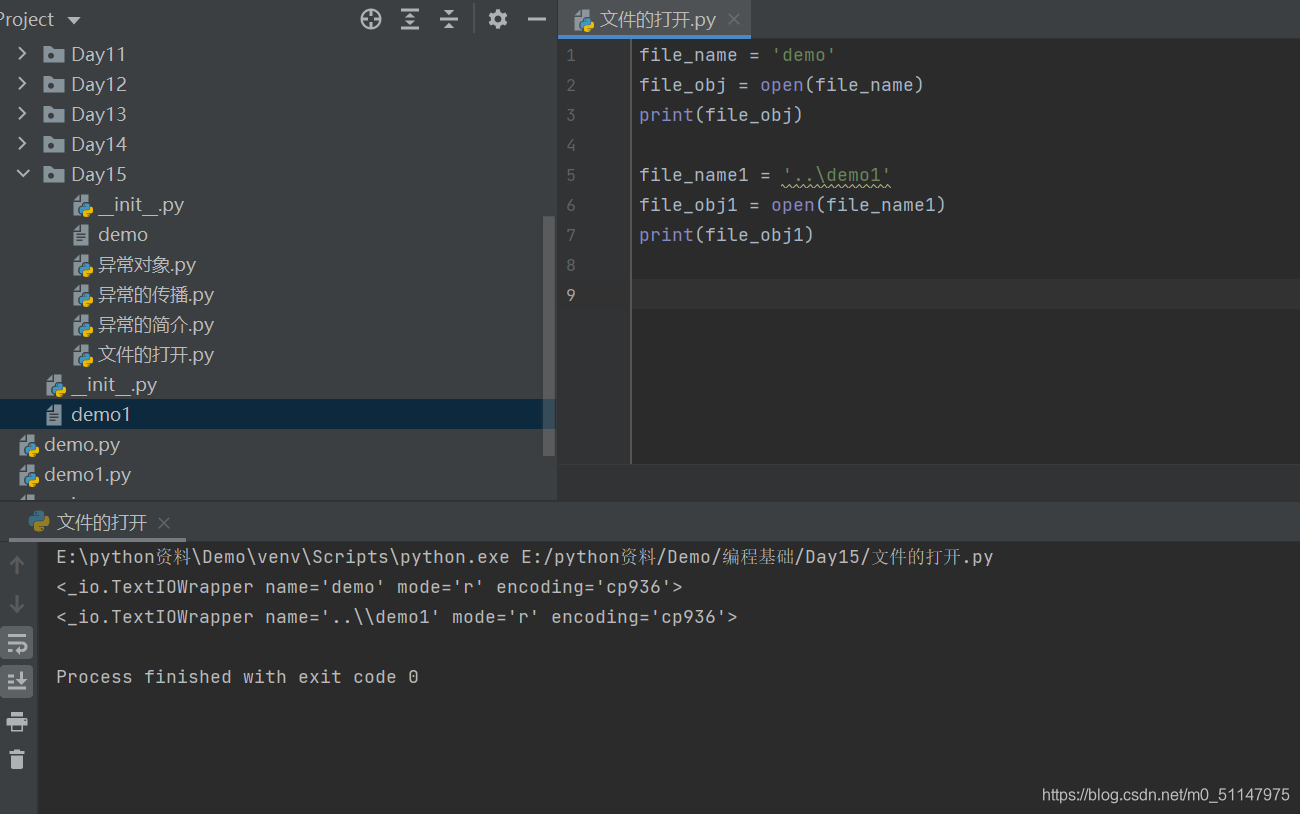
Task: Select the Day15 folder
Action: point(98,174)
